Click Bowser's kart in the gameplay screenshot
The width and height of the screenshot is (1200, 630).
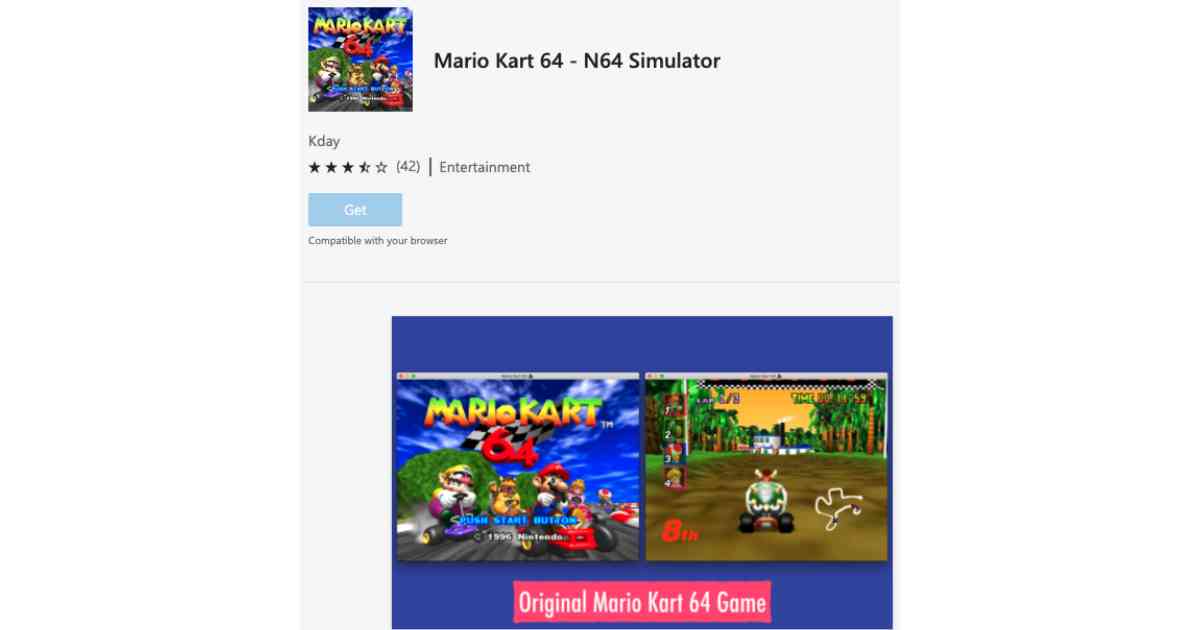click(x=766, y=500)
